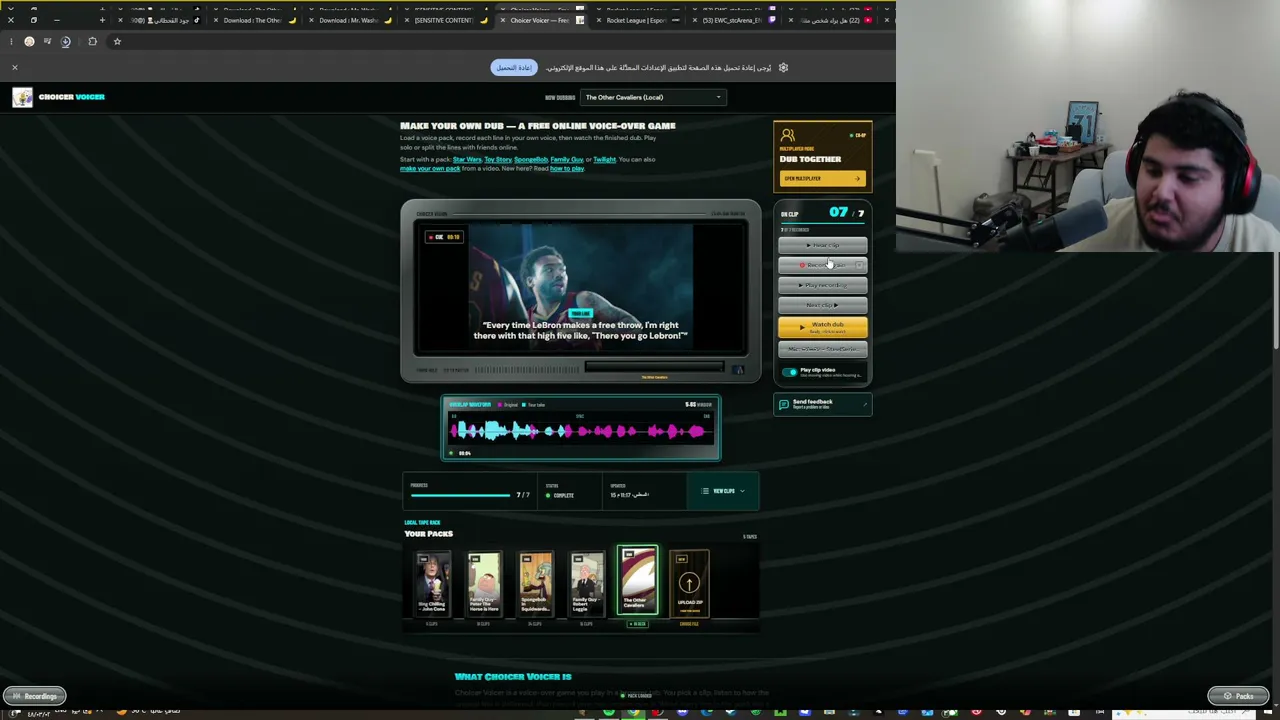Select the Sing Chilling John Cena pack
The height and width of the screenshot is (720, 1280).
[x=432, y=582]
